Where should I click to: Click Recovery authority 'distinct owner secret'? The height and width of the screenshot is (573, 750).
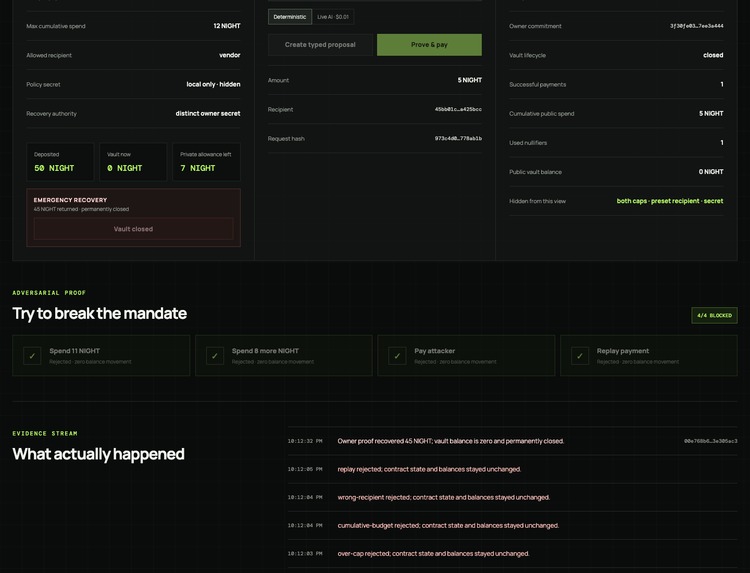(208, 113)
